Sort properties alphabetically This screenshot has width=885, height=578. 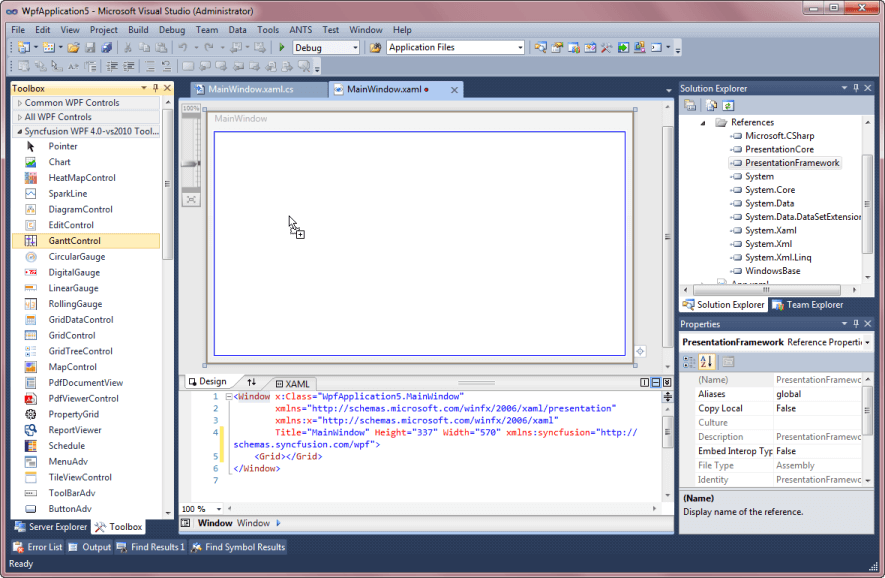click(707, 362)
